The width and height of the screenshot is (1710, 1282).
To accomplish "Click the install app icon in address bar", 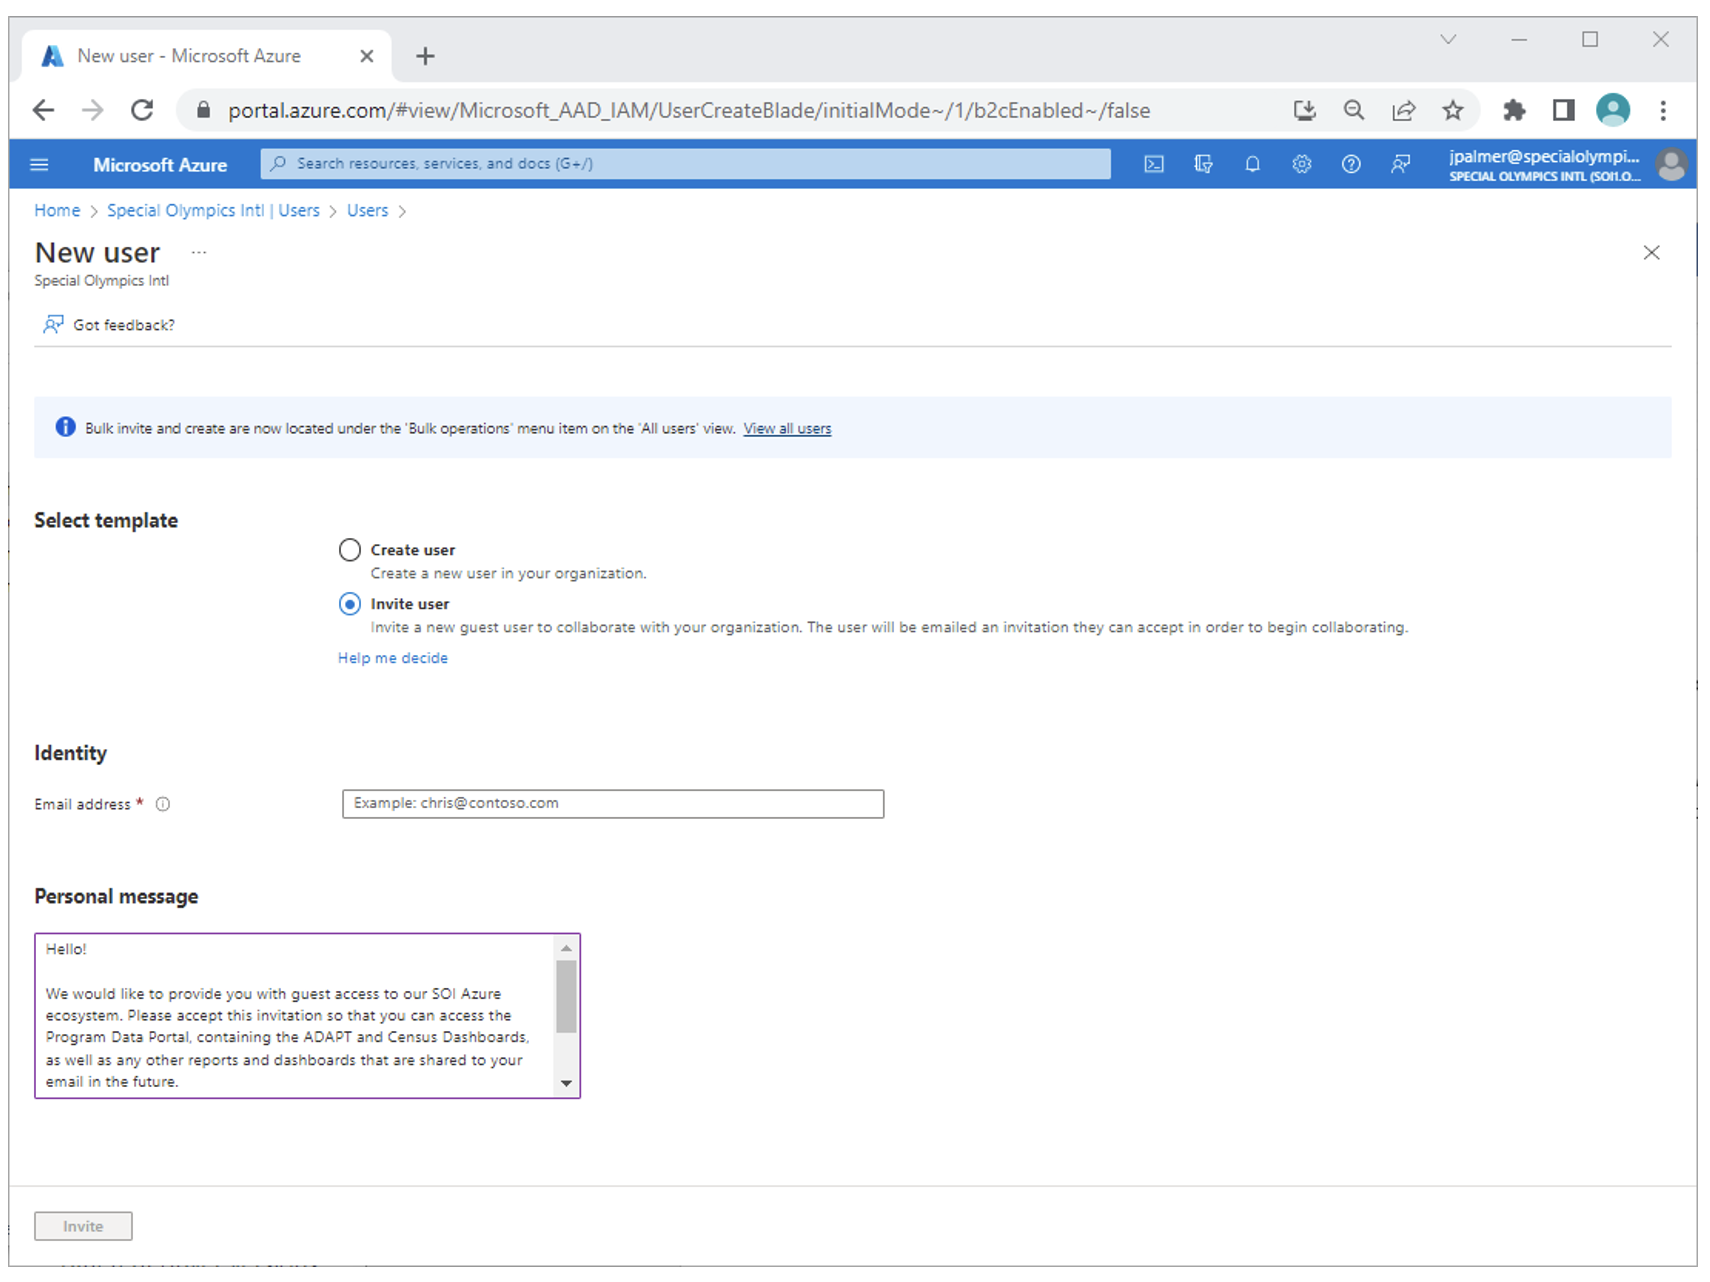I will (1304, 110).
